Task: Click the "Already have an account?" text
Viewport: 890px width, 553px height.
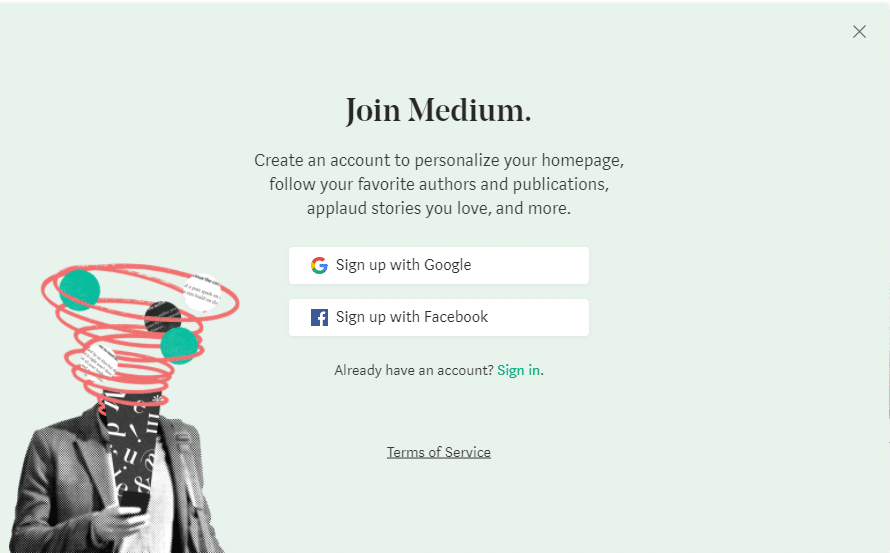Action: (x=414, y=370)
